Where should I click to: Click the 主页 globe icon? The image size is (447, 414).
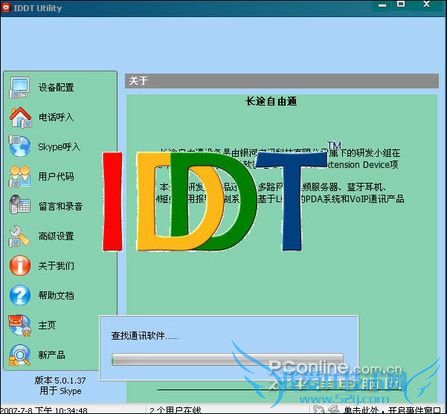pyautogui.click(x=20, y=325)
